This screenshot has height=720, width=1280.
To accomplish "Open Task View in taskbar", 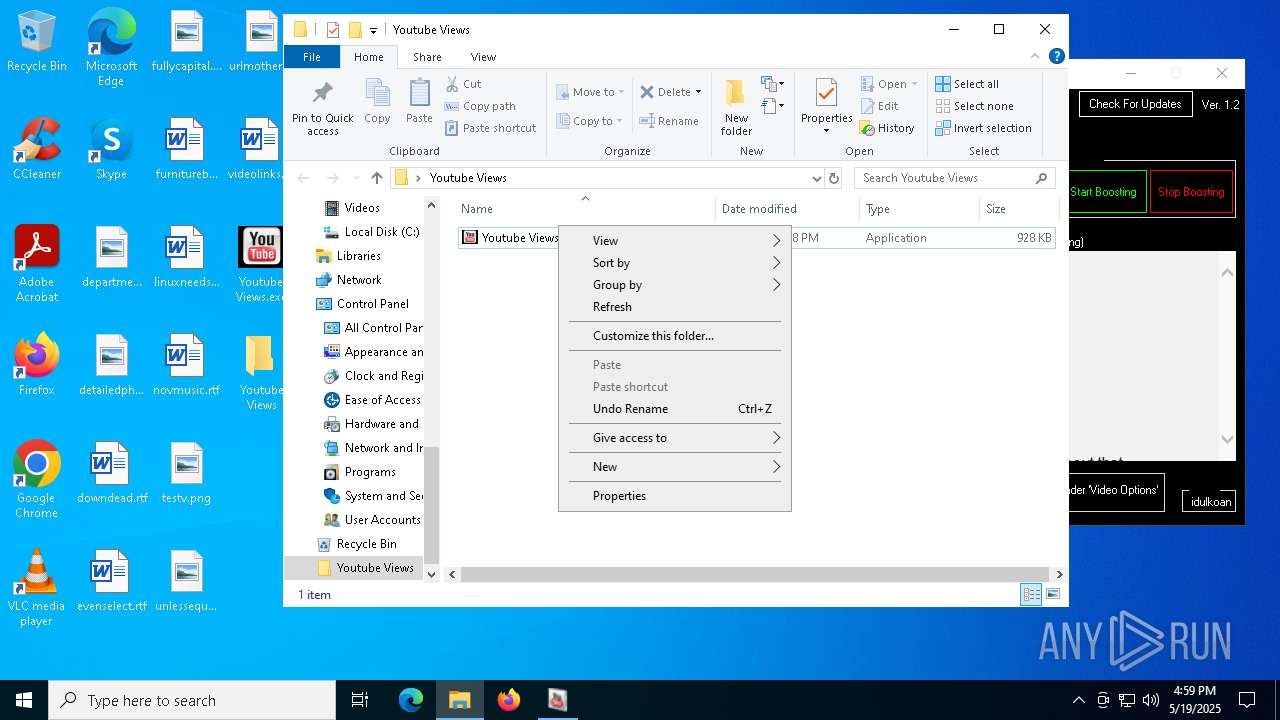I will click(360, 700).
